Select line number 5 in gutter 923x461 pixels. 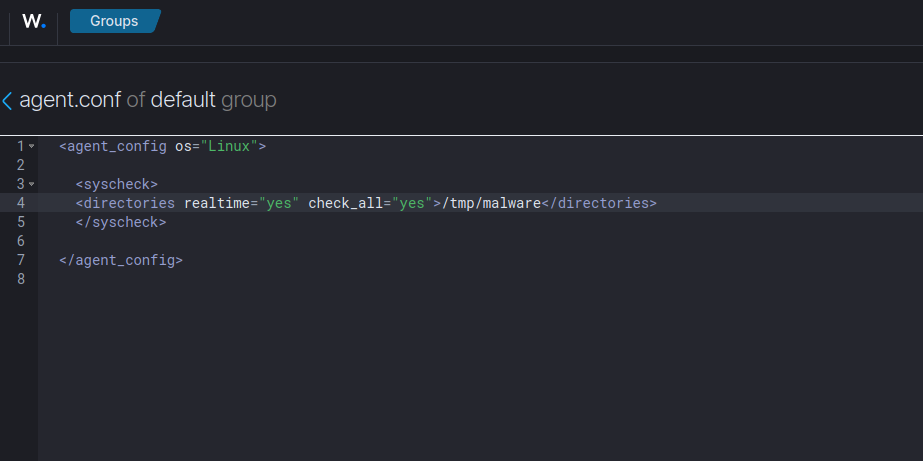coord(21,222)
